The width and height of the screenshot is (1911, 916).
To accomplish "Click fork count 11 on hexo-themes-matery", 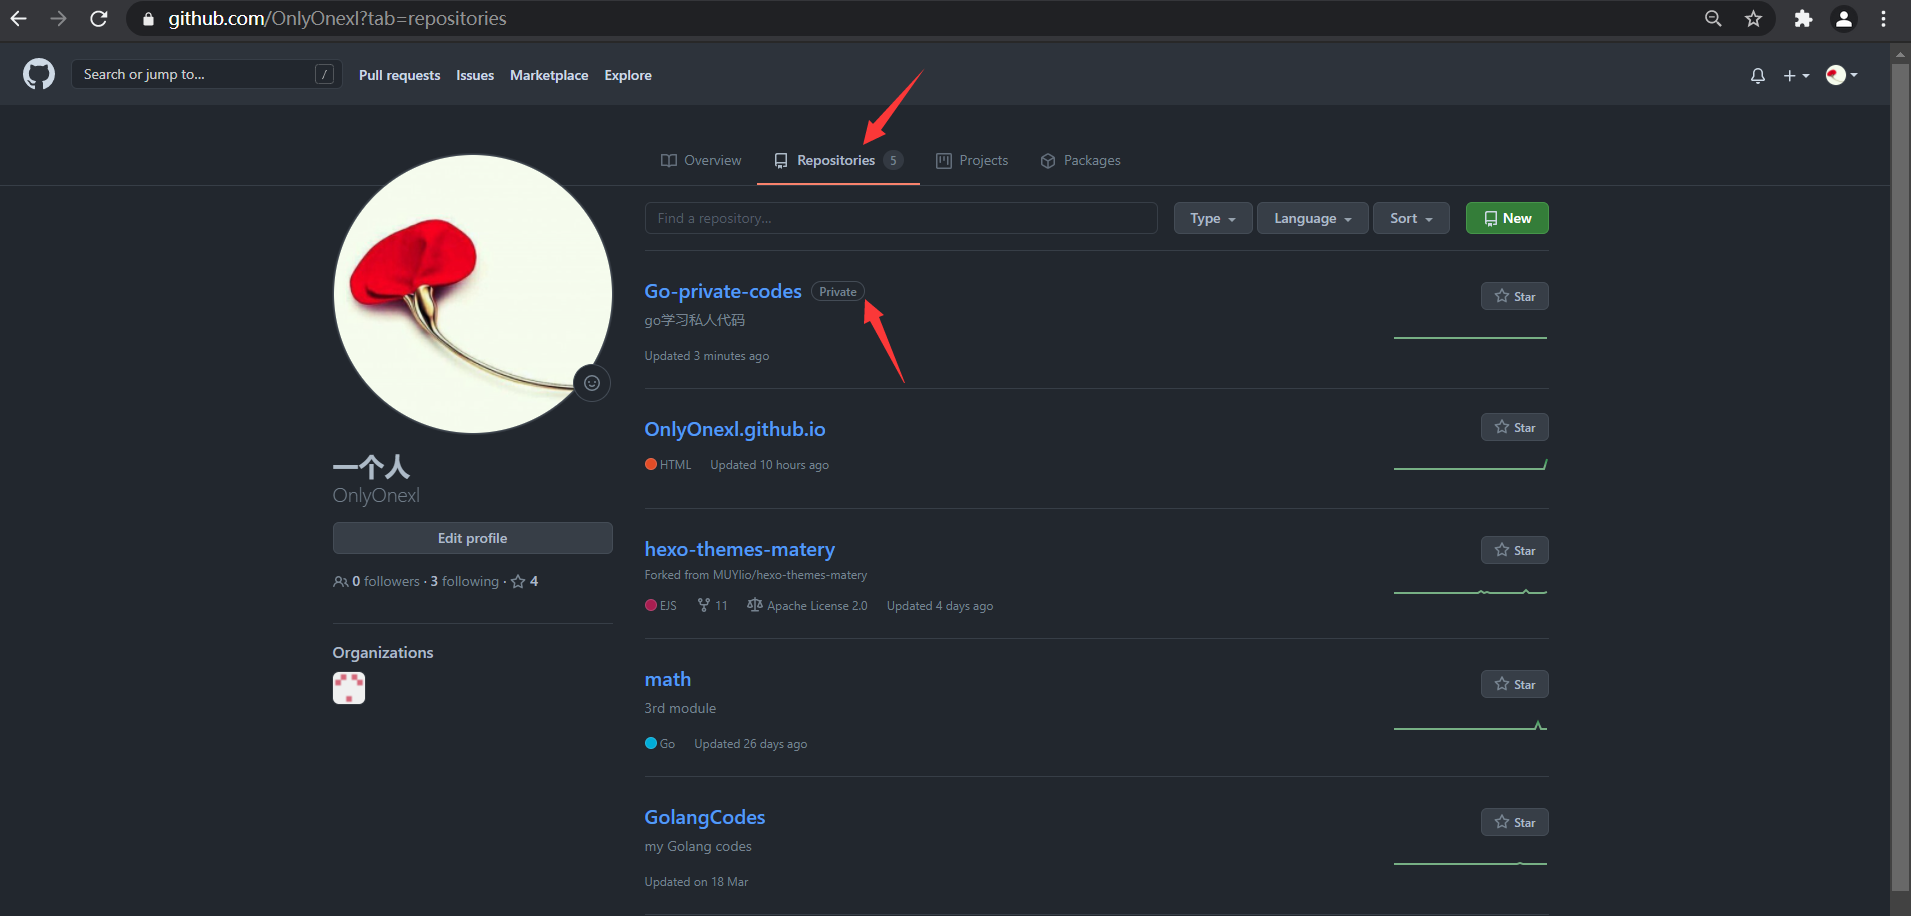I will click(713, 606).
